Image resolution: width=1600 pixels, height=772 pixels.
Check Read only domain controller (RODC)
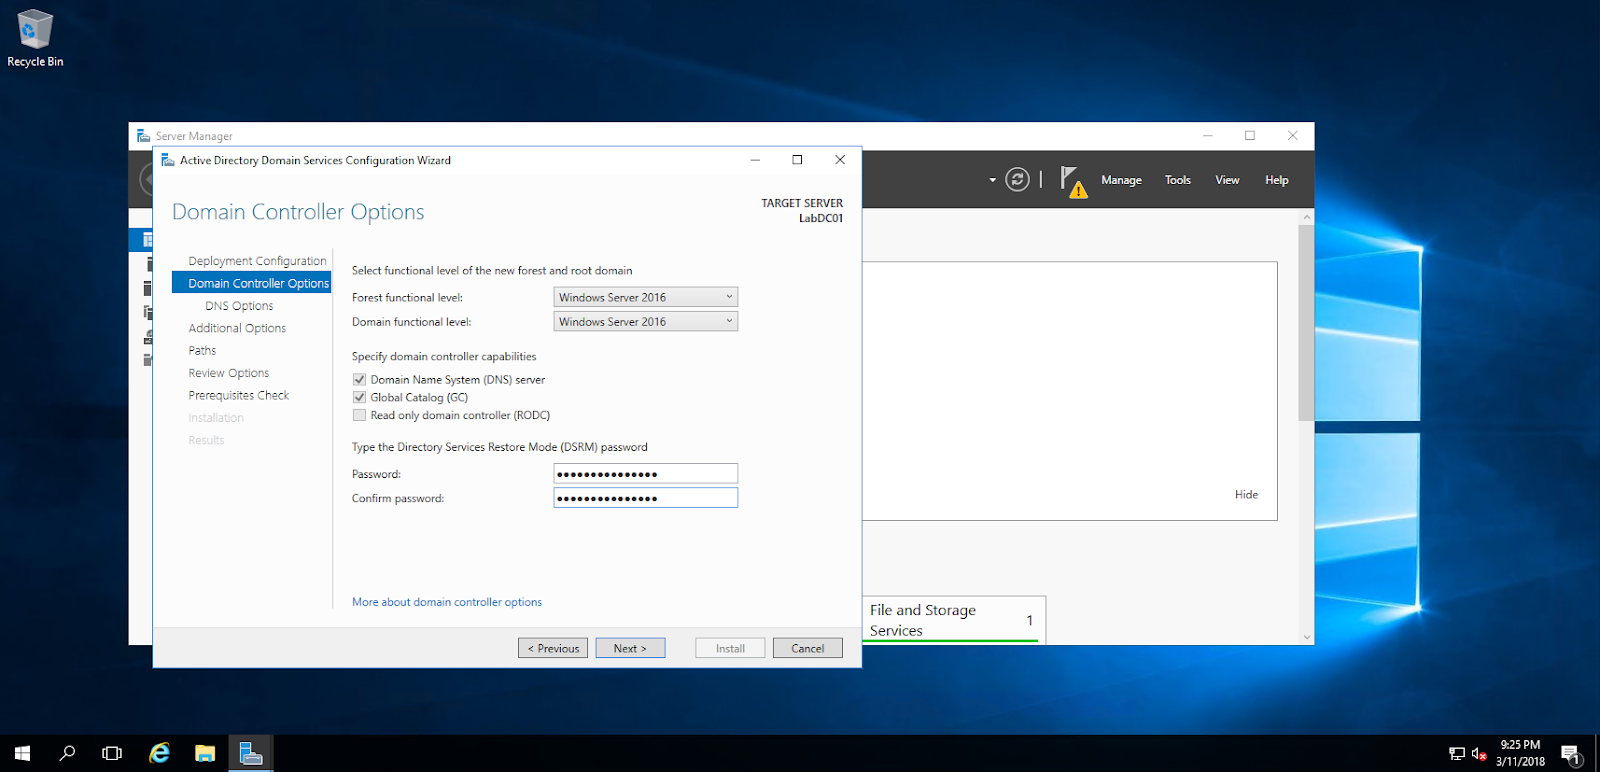click(359, 416)
